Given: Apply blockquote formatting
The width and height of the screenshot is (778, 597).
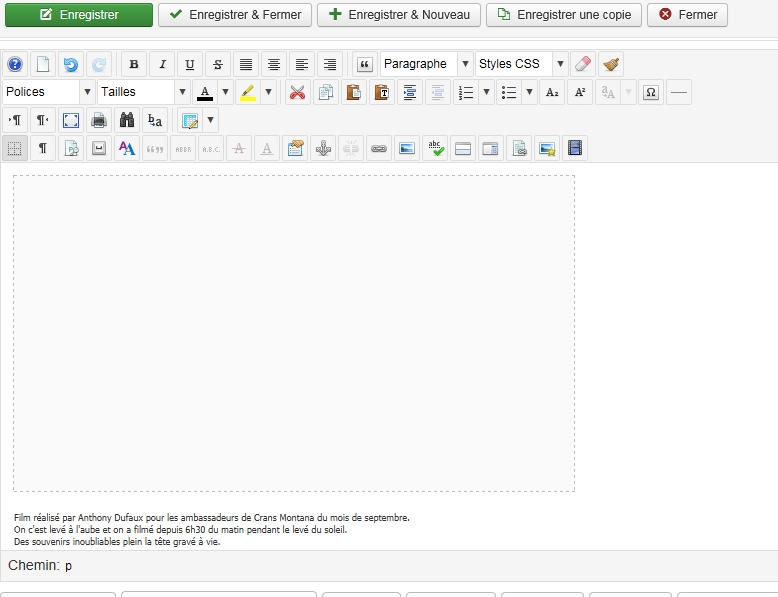Looking at the screenshot, I should tap(365, 65).
